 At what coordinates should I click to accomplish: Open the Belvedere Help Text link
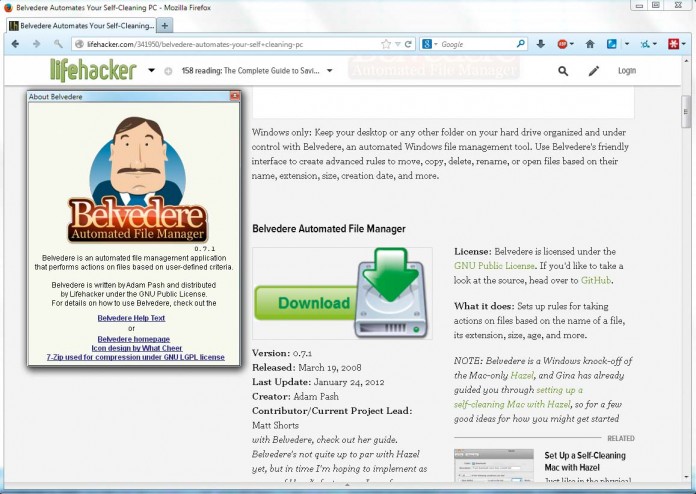coord(131,318)
